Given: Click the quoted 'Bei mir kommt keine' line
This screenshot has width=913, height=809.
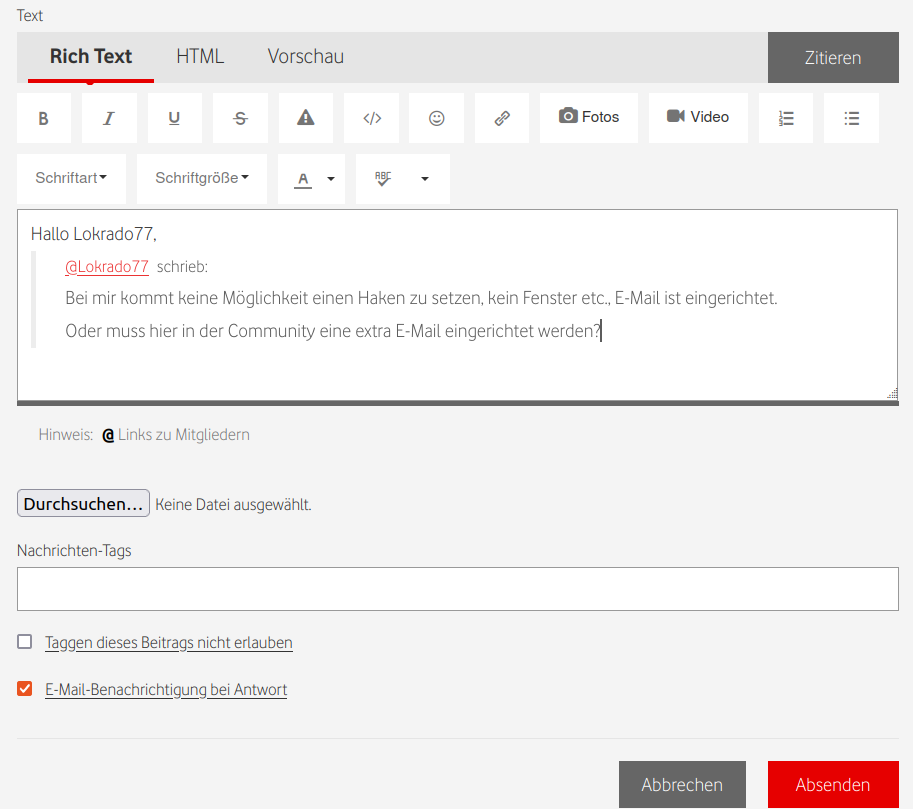Looking at the screenshot, I should pos(421,298).
